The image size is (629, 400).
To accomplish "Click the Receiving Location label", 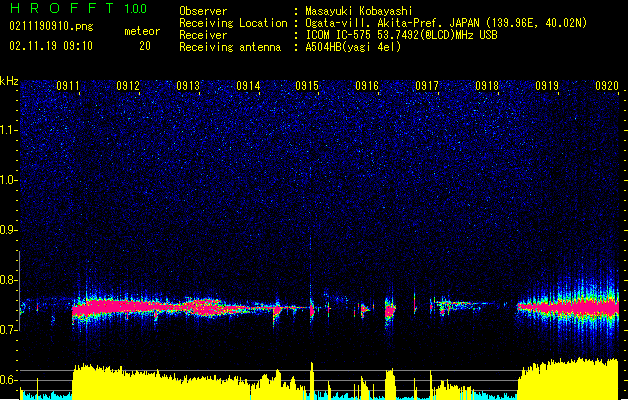I will (233, 23).
